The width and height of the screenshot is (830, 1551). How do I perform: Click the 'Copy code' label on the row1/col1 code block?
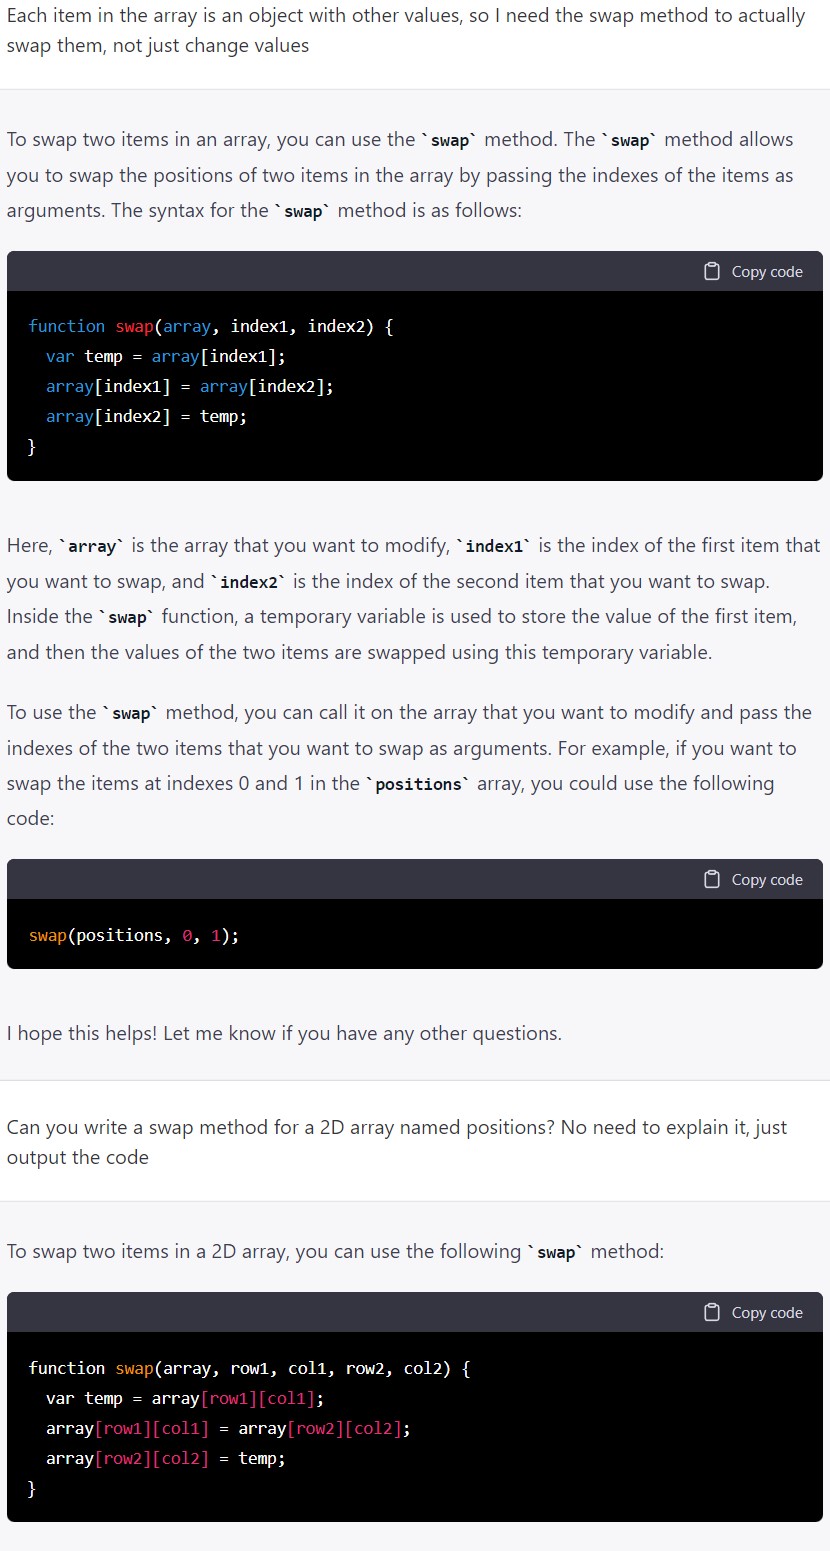click(x=767, y=1312)
